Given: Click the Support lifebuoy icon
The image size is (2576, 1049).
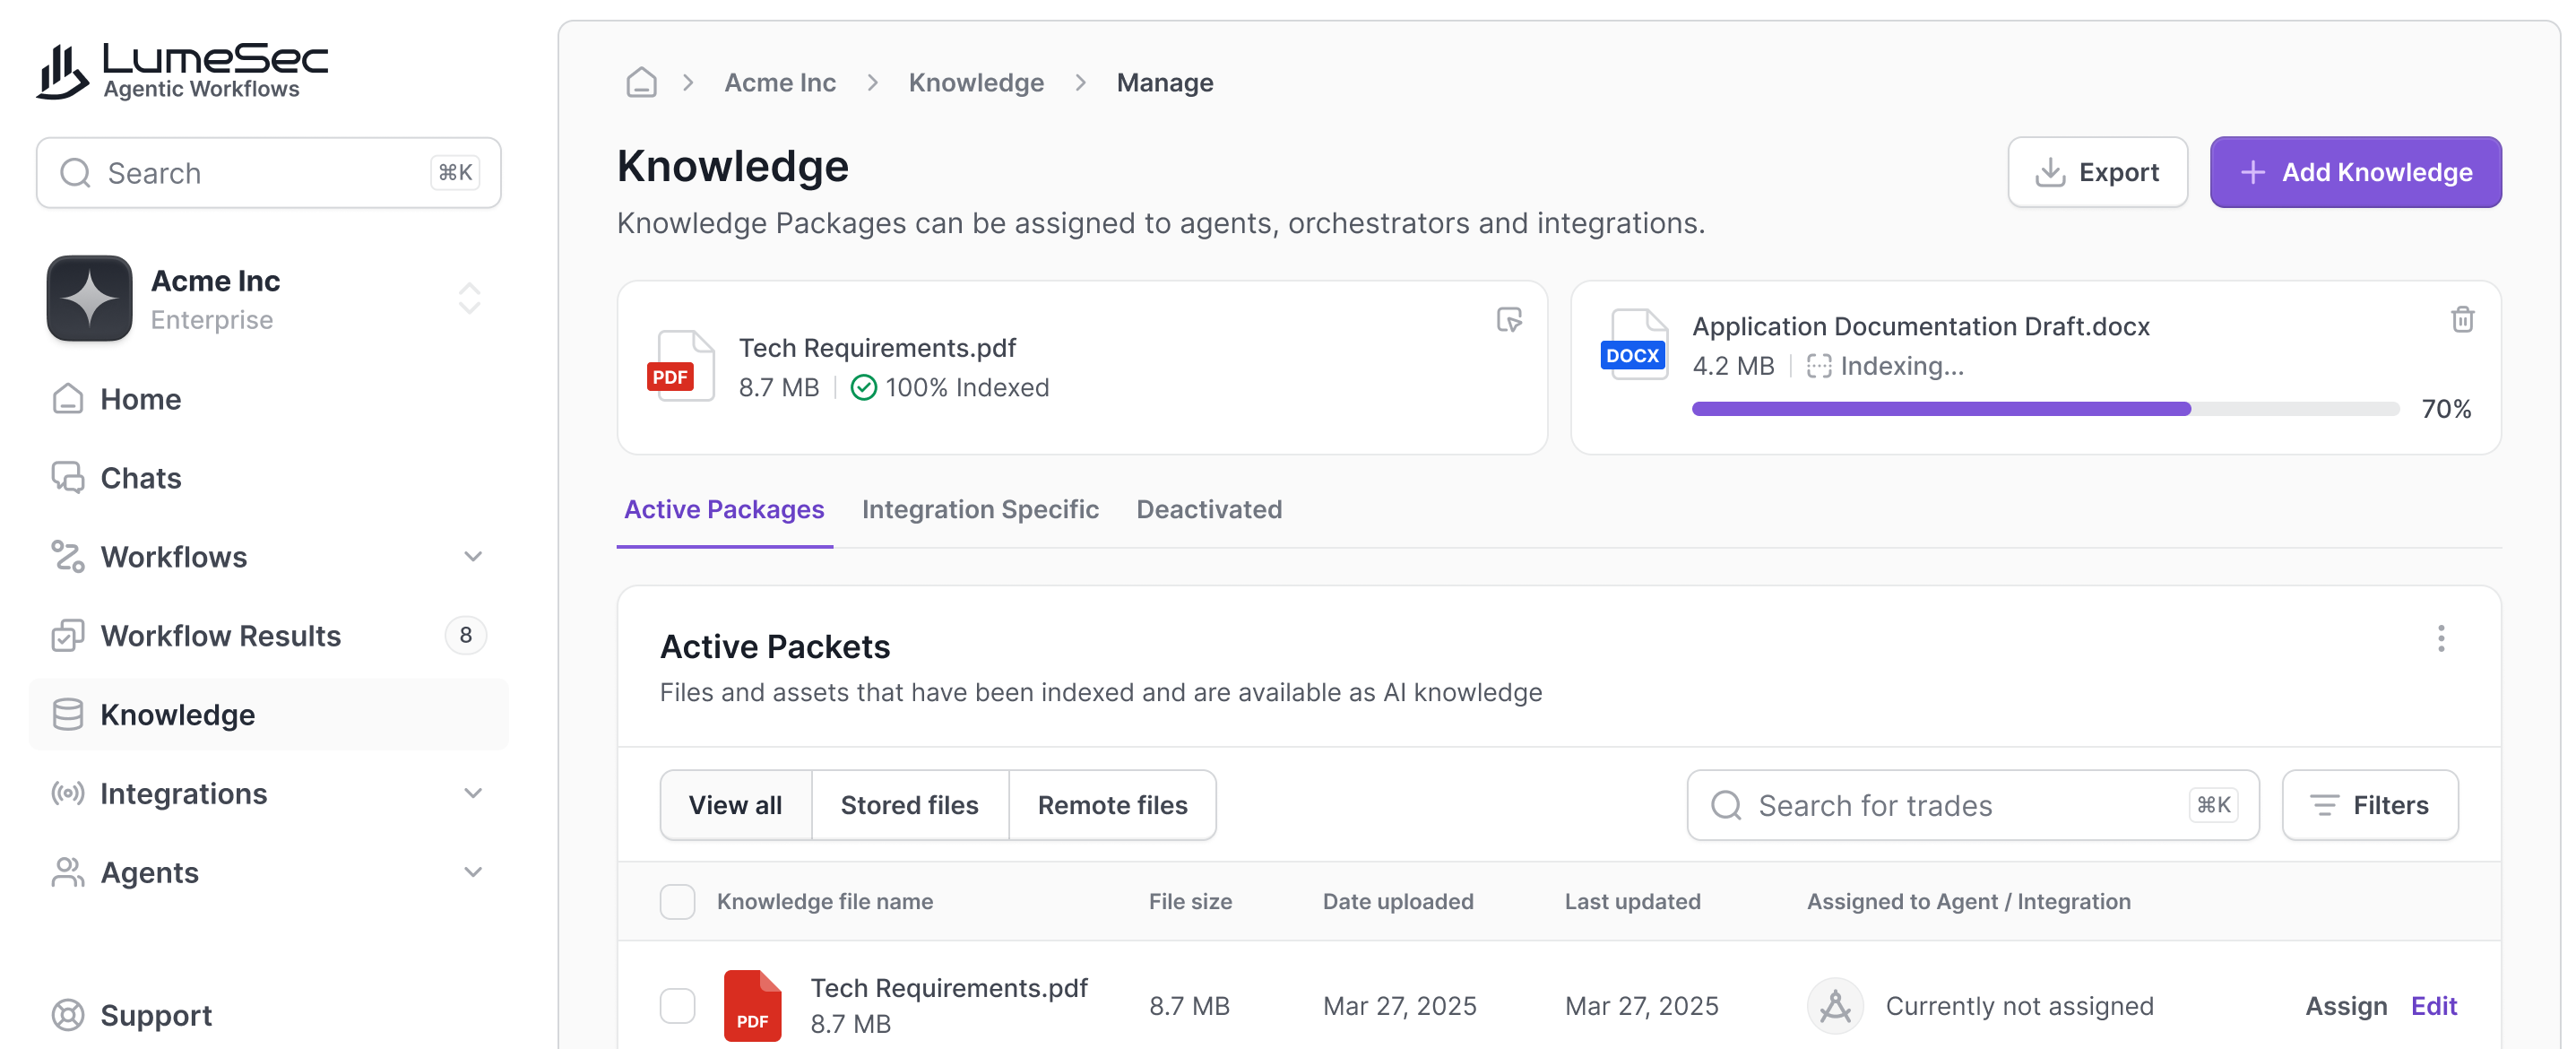Looking at the screenshot, I should coord(67,1014).
